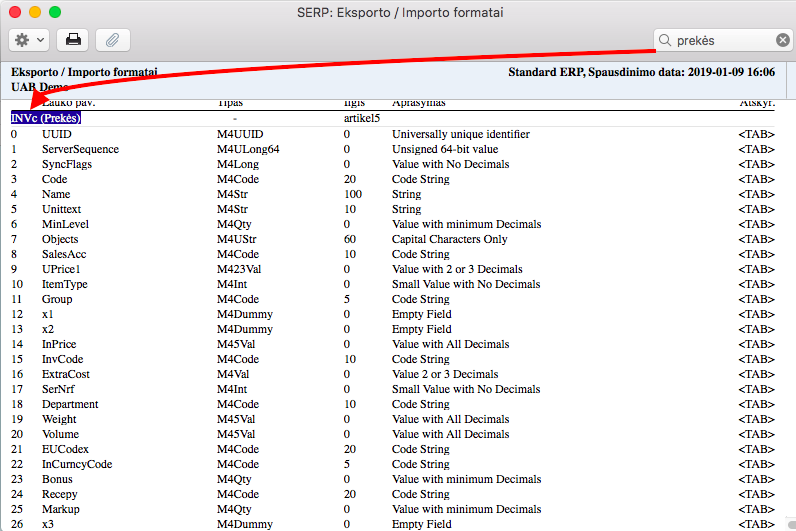Click 'Unsigned 64-bit value' description
Image resolution: width=796 pixels, height=531 pixels.
point(445,149)
